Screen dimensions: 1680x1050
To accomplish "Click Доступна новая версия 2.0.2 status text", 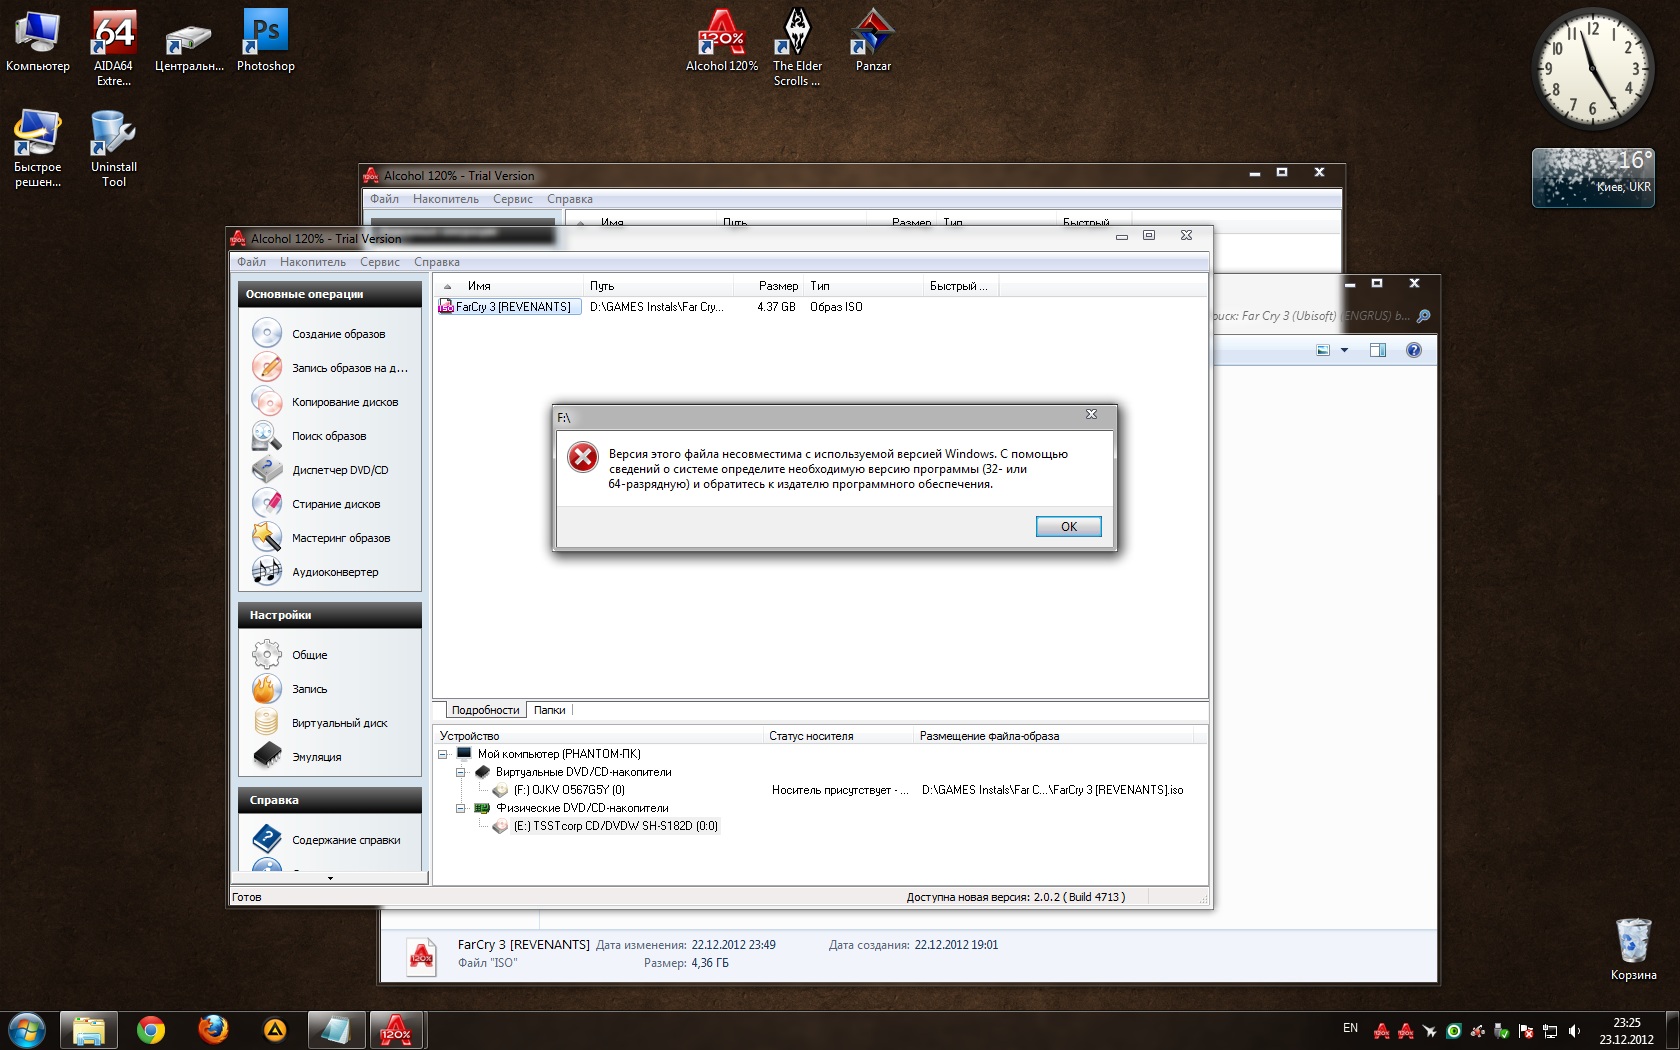I will pos(1015,897).
